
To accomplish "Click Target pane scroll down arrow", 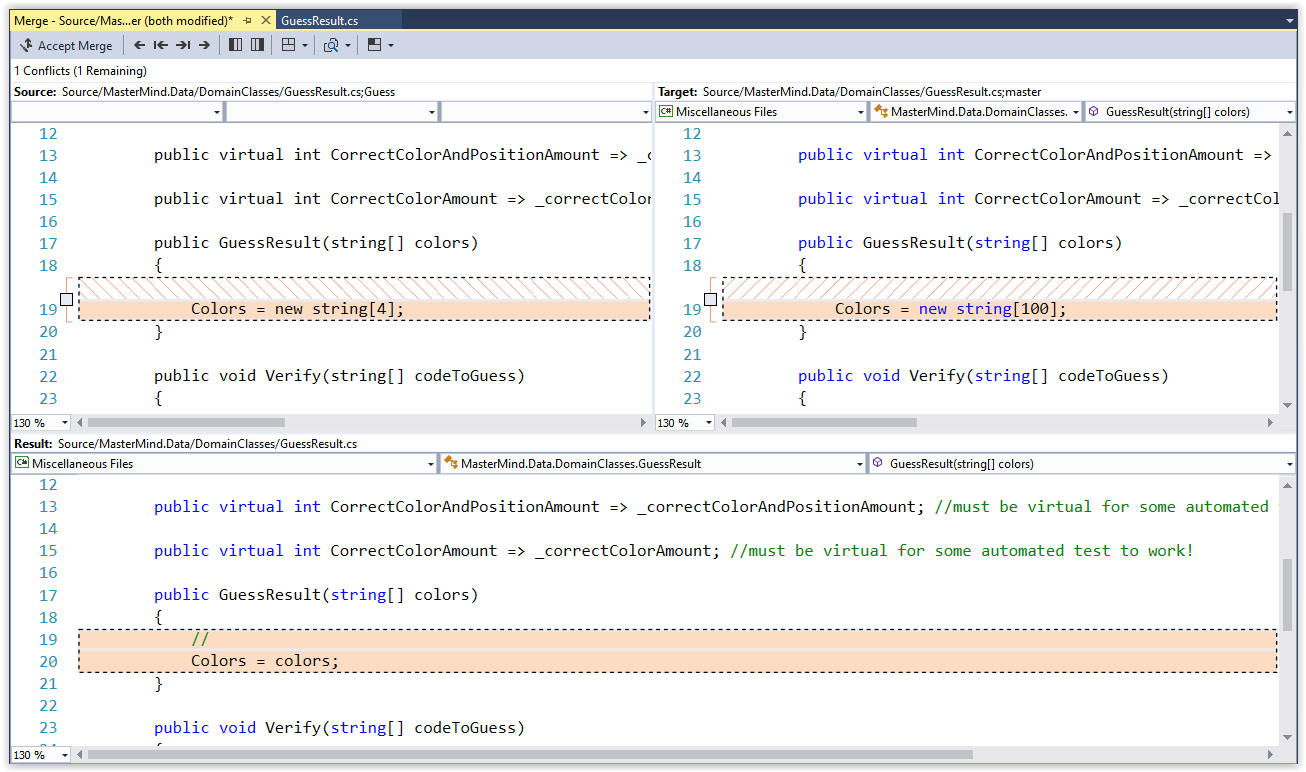I will (x=1288, y=405).
